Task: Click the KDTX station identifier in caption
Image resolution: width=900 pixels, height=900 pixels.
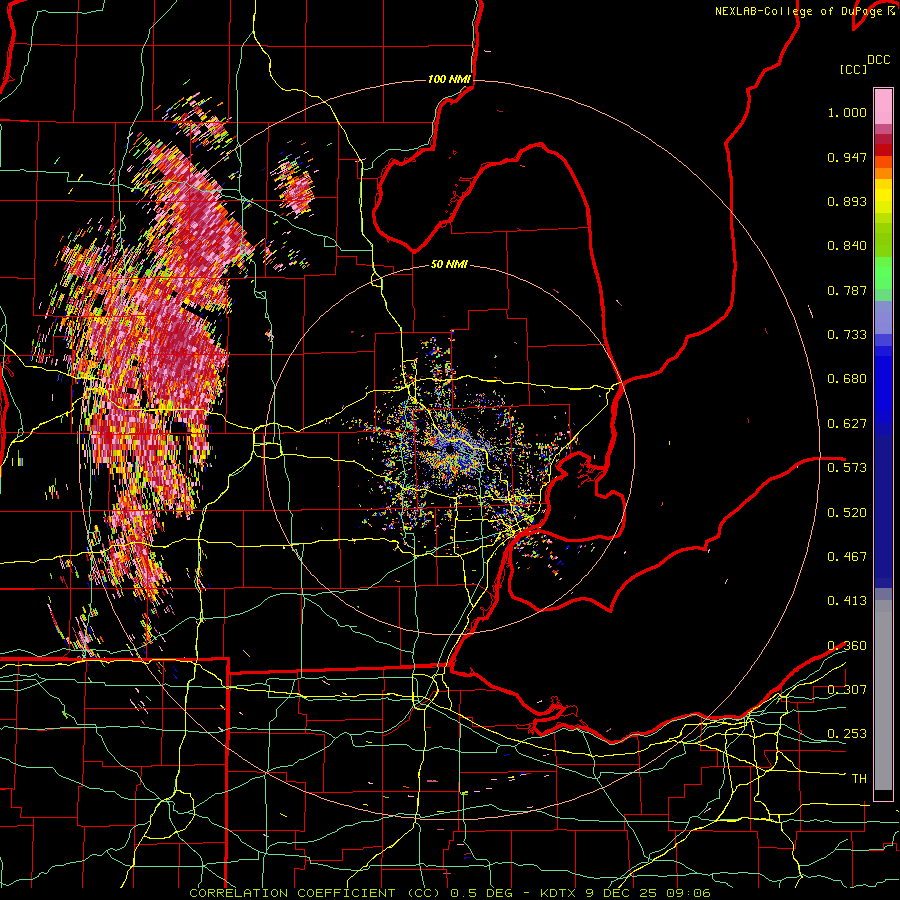Action: [x=560, y=893]
